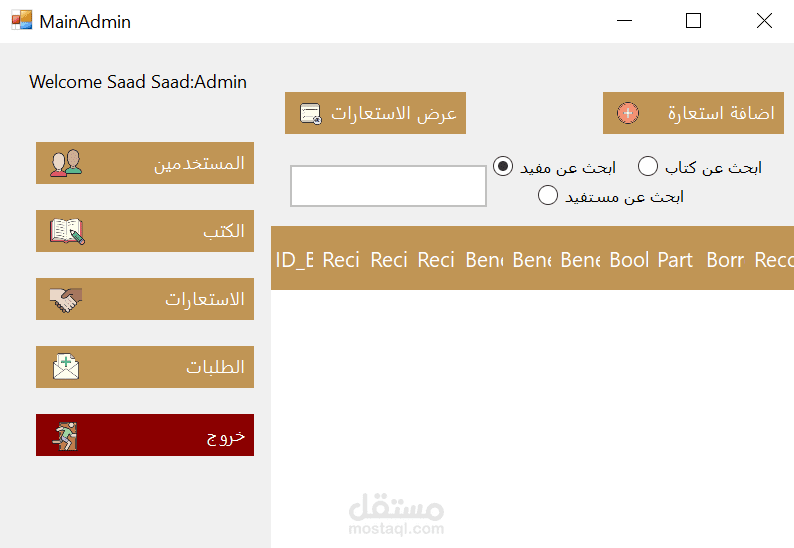Click the handshake icon for borrowings
794x548 pixels.
coord(66,299)
